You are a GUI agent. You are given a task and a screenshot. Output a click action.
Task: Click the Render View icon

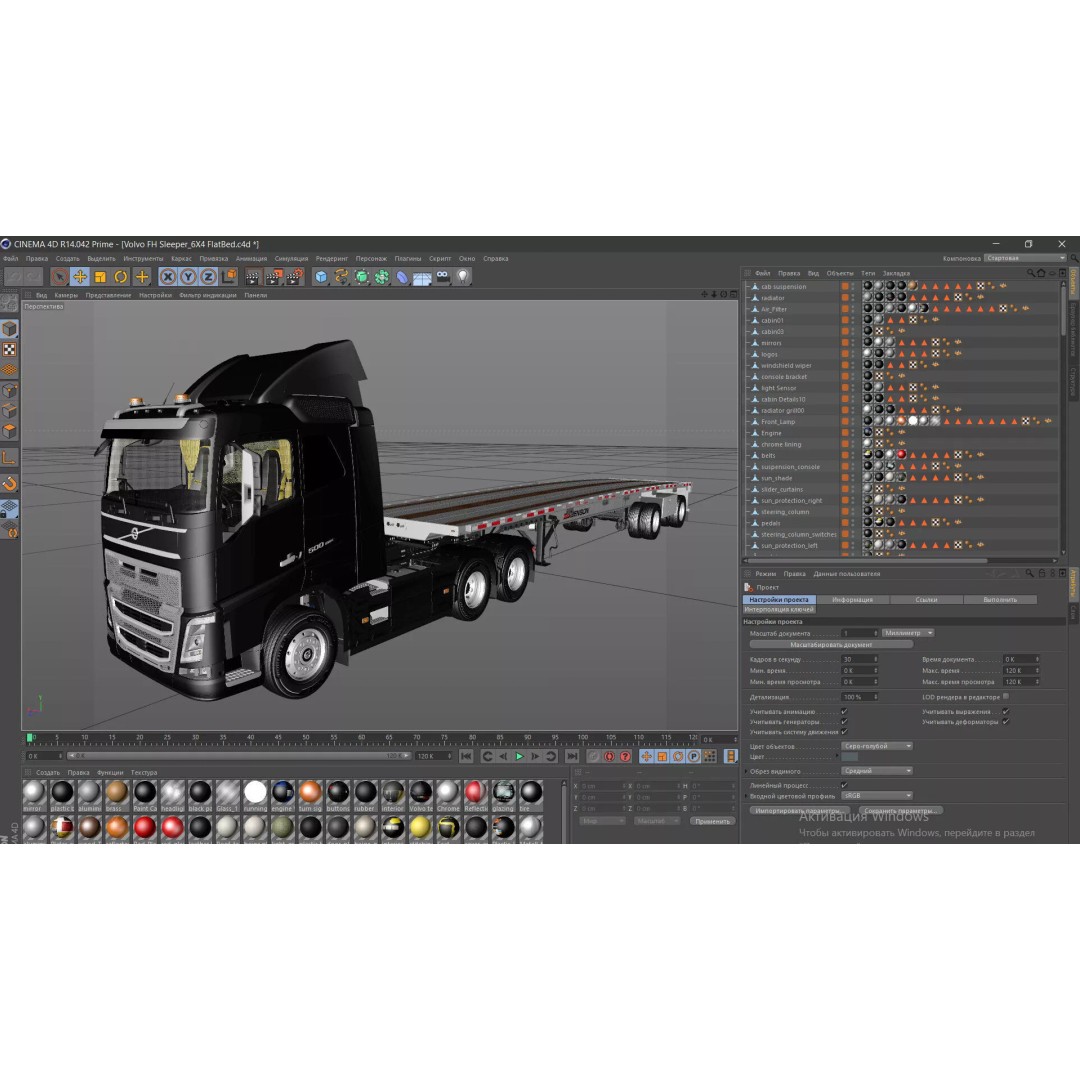[251, 278]
